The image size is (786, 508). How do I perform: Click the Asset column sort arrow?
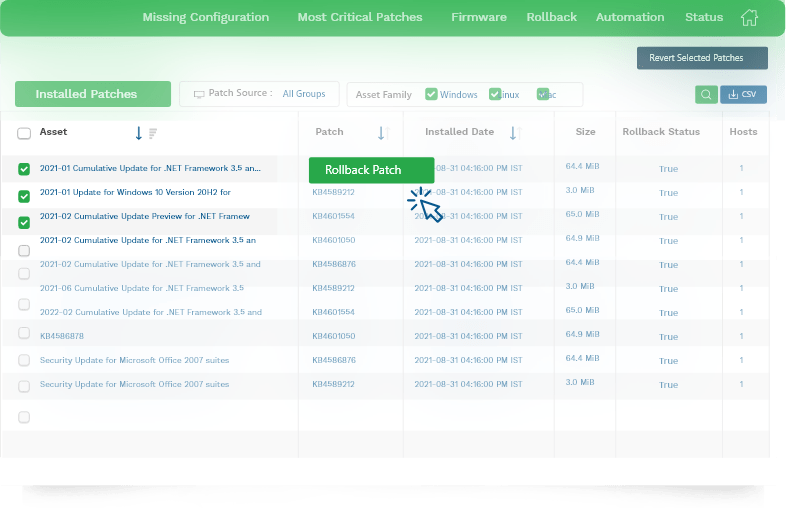click(x=138, y=132)
